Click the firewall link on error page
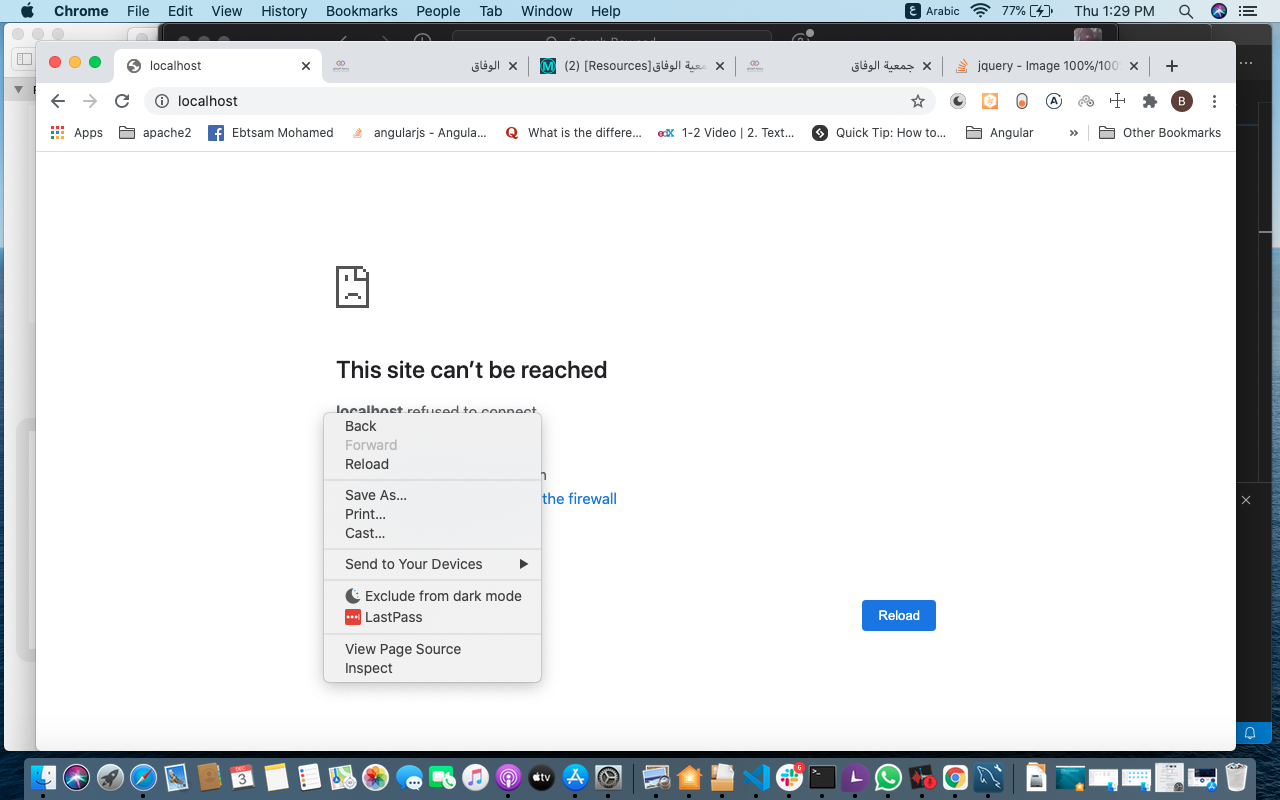This screenshot has width=1280, height=800. tap(580, 499)
